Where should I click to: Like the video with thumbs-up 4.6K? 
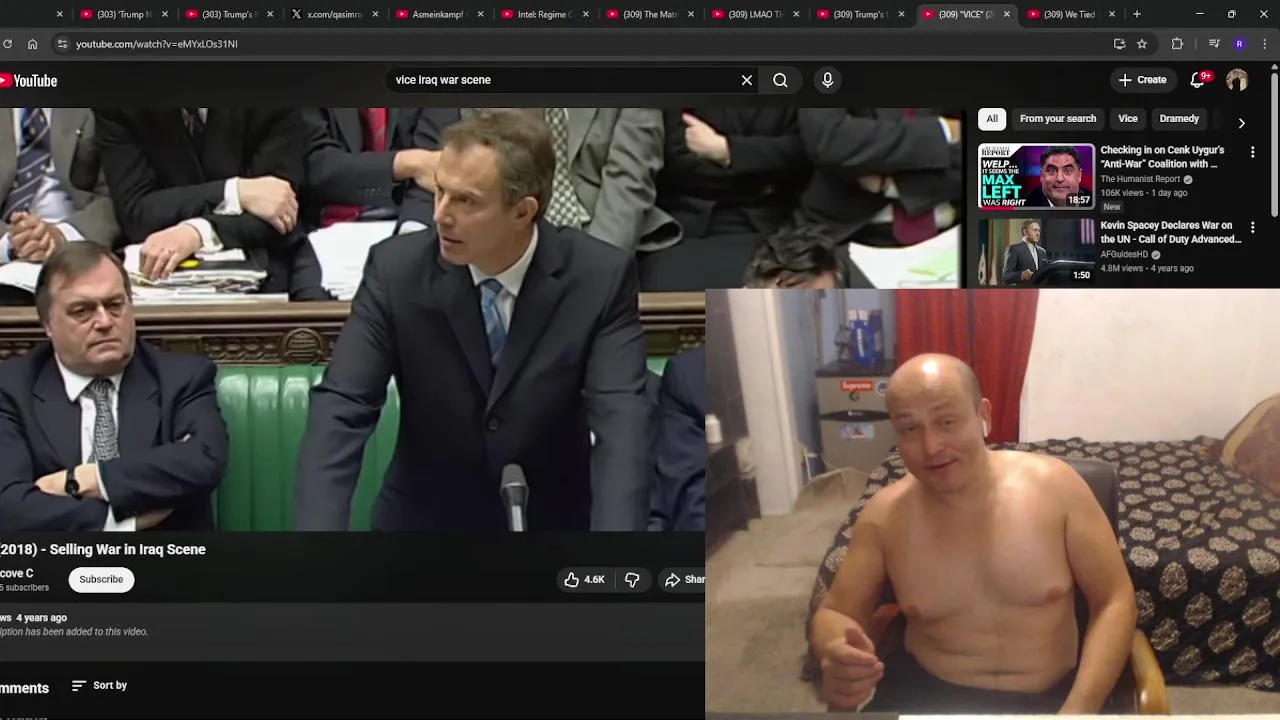coord(584,579)
